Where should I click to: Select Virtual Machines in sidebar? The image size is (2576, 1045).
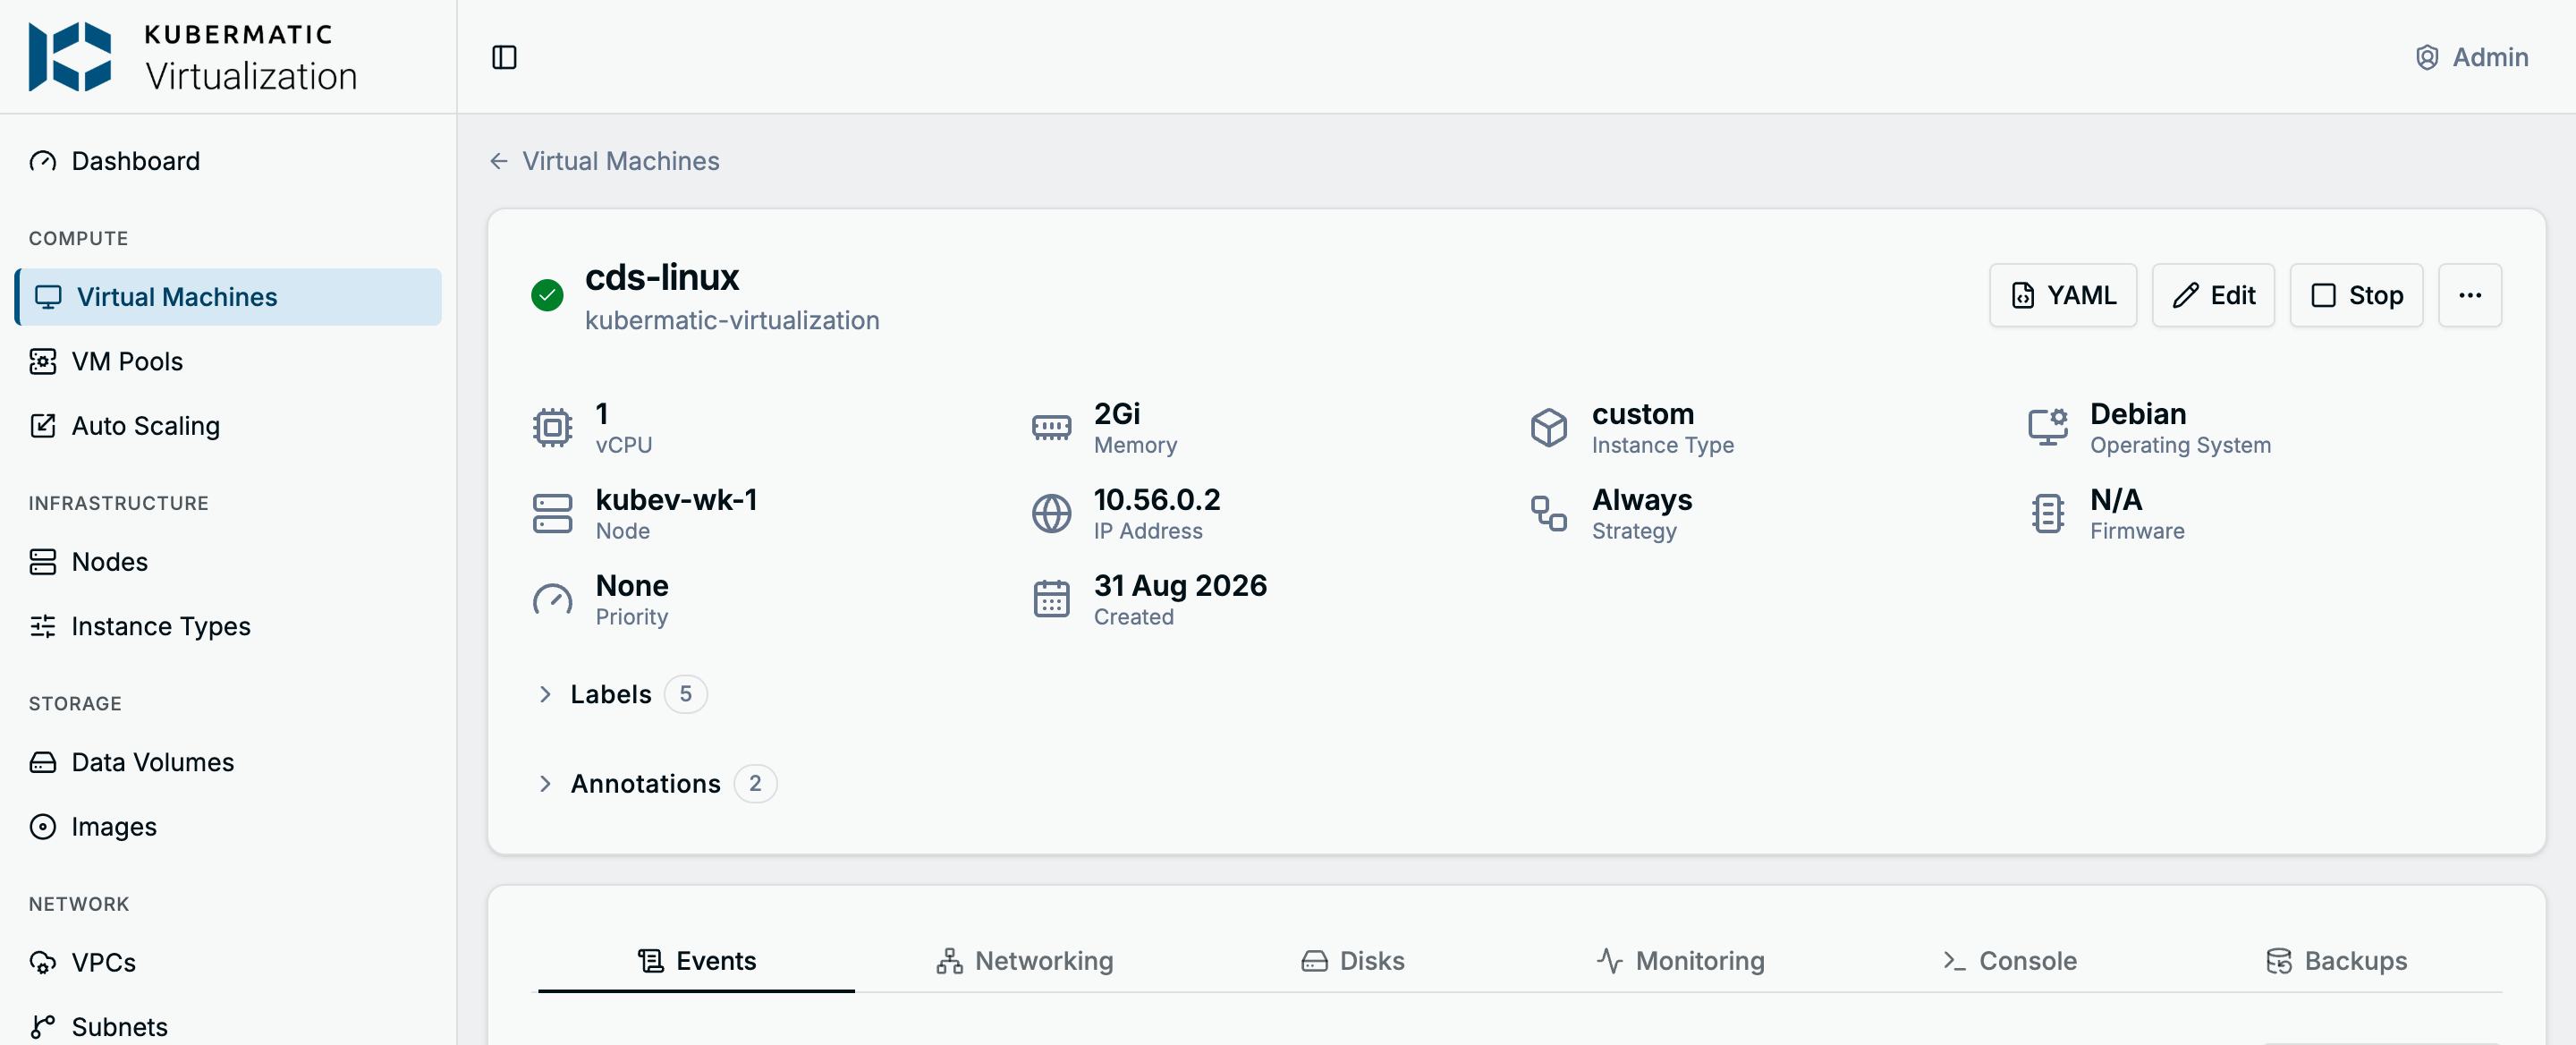pos(228,297)
